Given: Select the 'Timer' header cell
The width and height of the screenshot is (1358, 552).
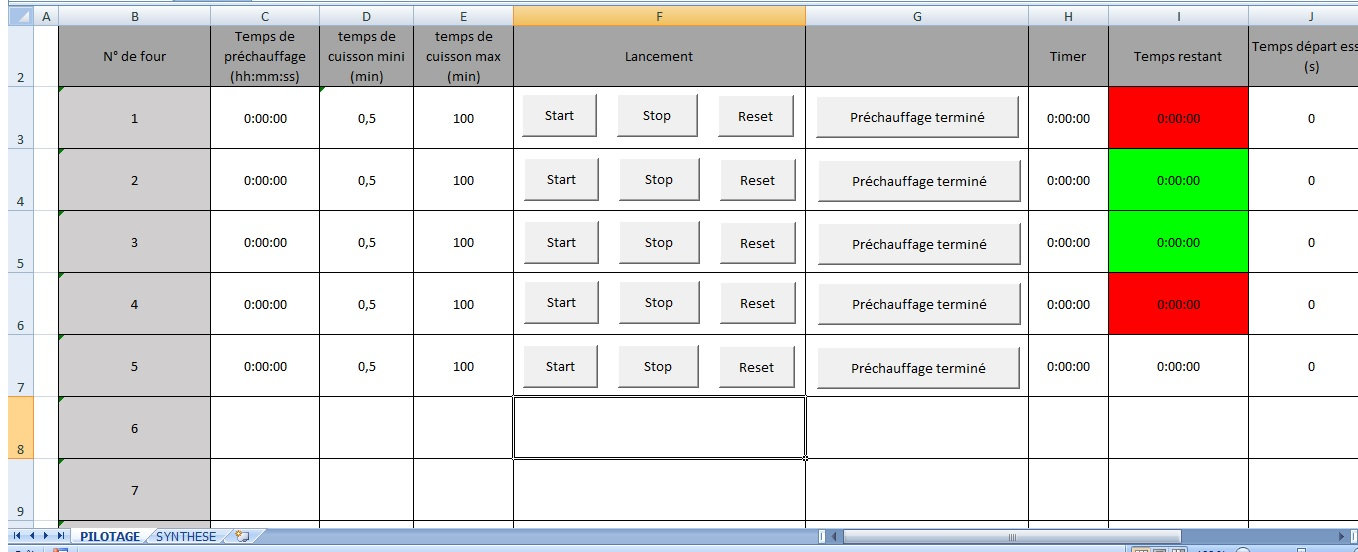Looking at the screenshot, I should tap(1068, 57).
